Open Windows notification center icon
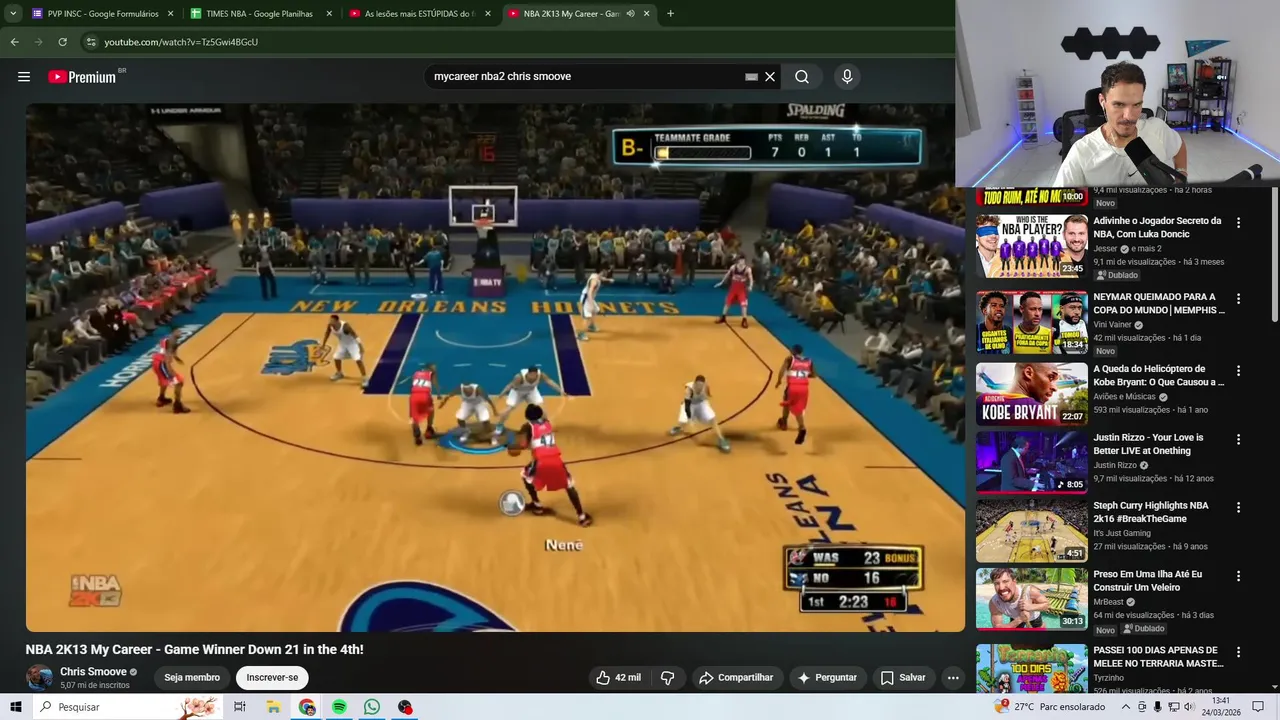1280x720 pixels. (1258, 707)
